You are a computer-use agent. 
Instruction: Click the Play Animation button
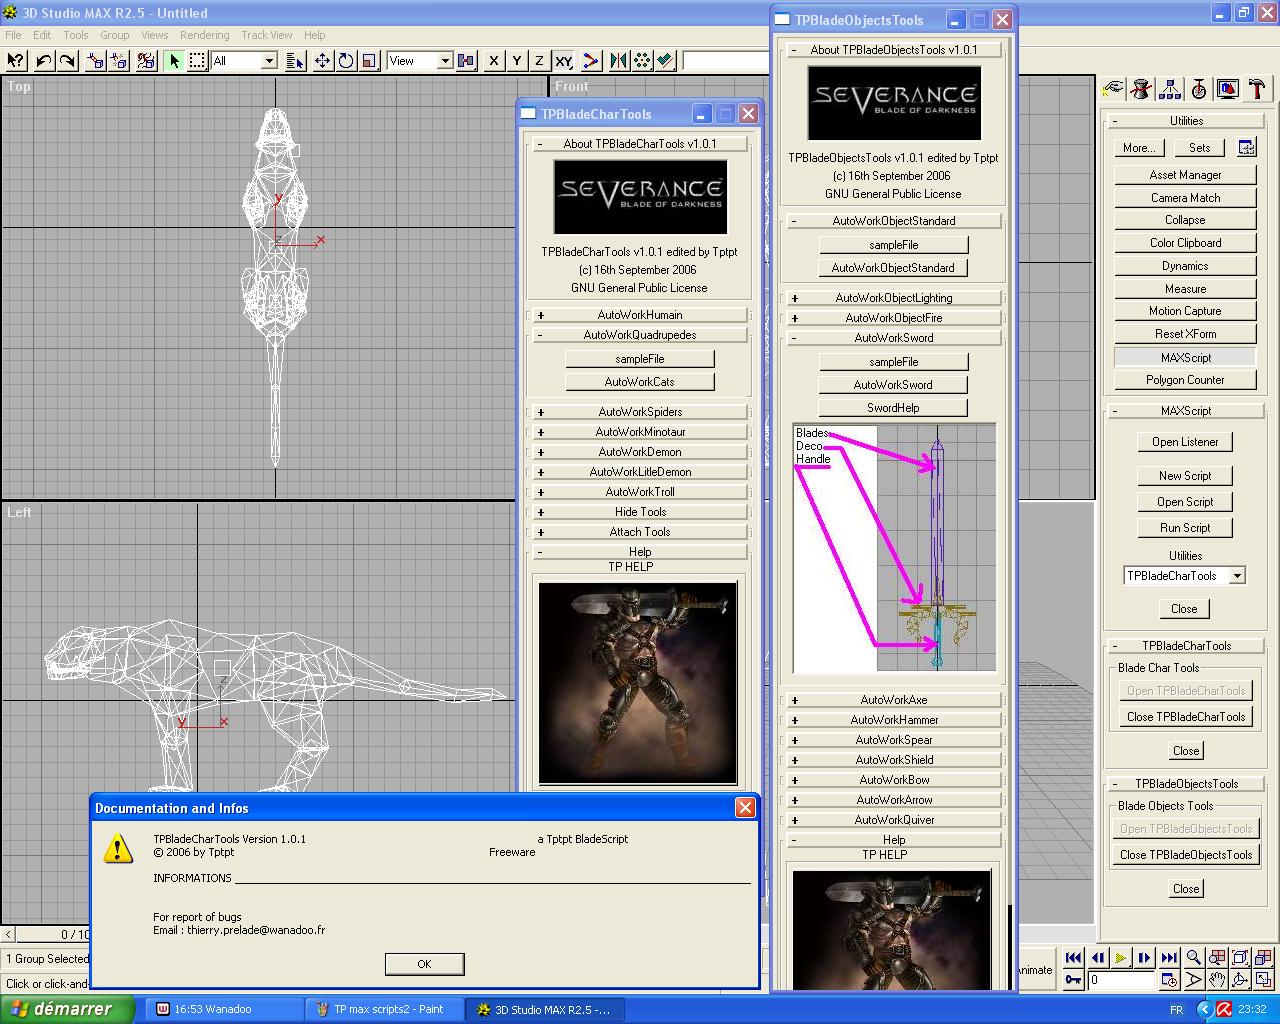(x=1121, y=958)
